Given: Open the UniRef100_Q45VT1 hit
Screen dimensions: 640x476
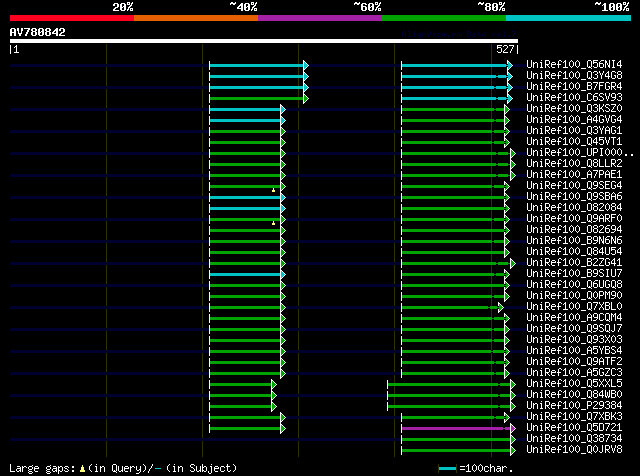Looking at the screenshot, I should point(574,142).
